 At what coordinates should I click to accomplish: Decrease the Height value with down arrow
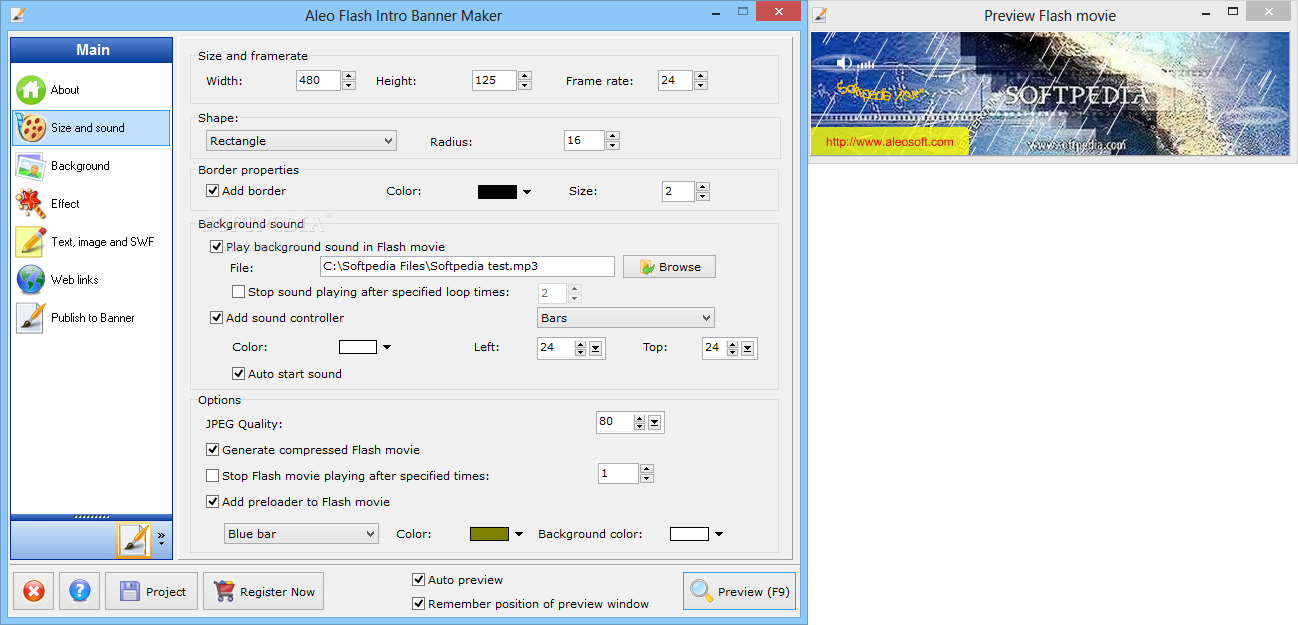(x=524, y=86)
